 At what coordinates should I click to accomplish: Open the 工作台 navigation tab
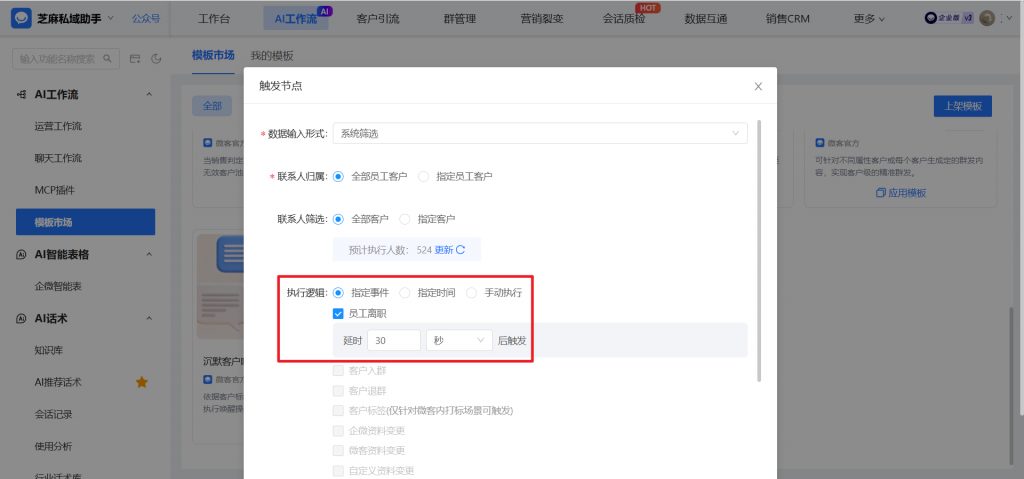pos(214,19)
